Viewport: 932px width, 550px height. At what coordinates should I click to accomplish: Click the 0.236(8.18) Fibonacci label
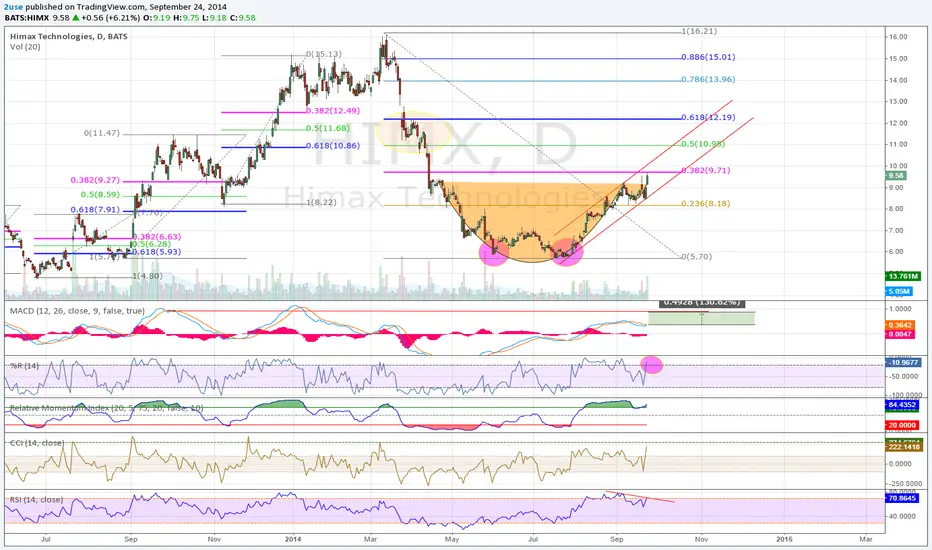tap(706, 203)
